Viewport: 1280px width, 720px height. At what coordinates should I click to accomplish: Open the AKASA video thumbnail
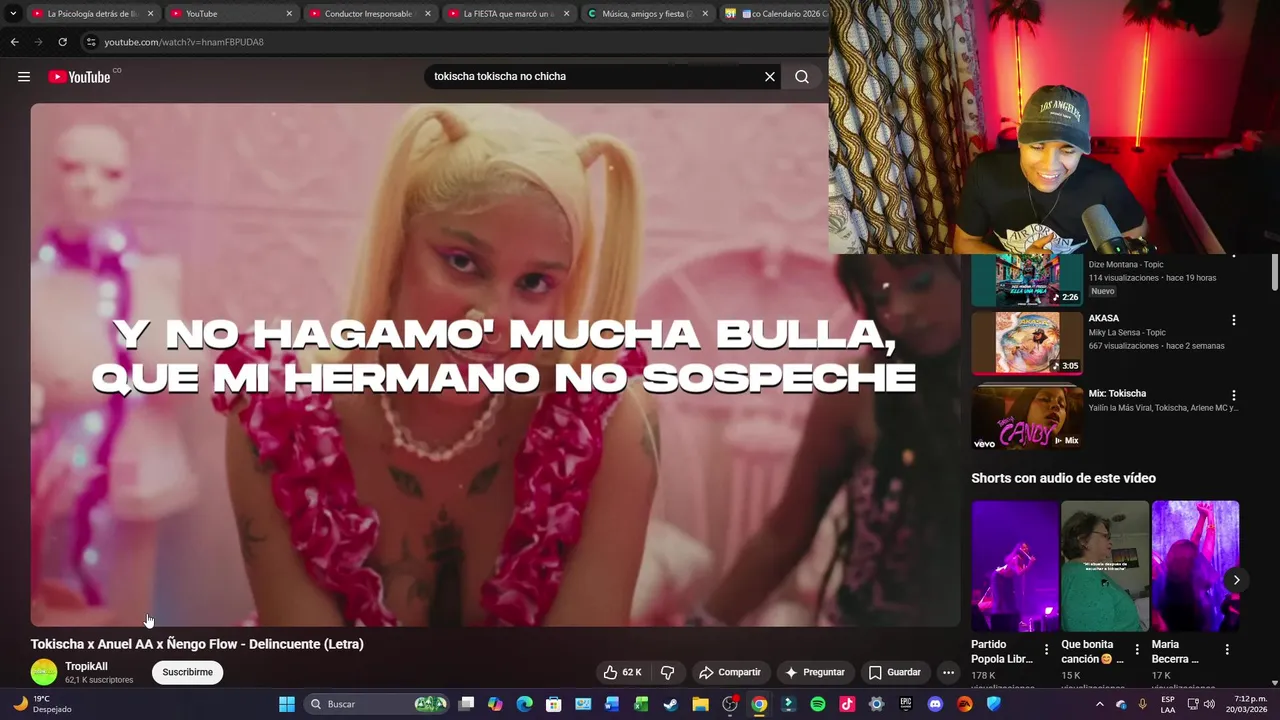click(1027, 343)
